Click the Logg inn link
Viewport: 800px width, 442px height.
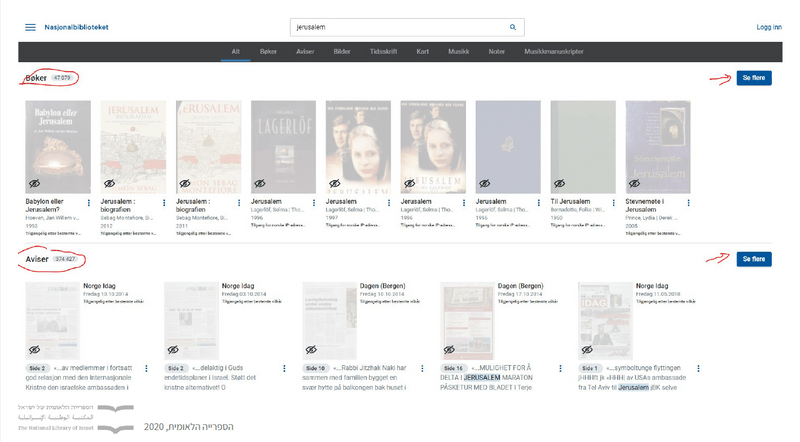click(769, 27)
